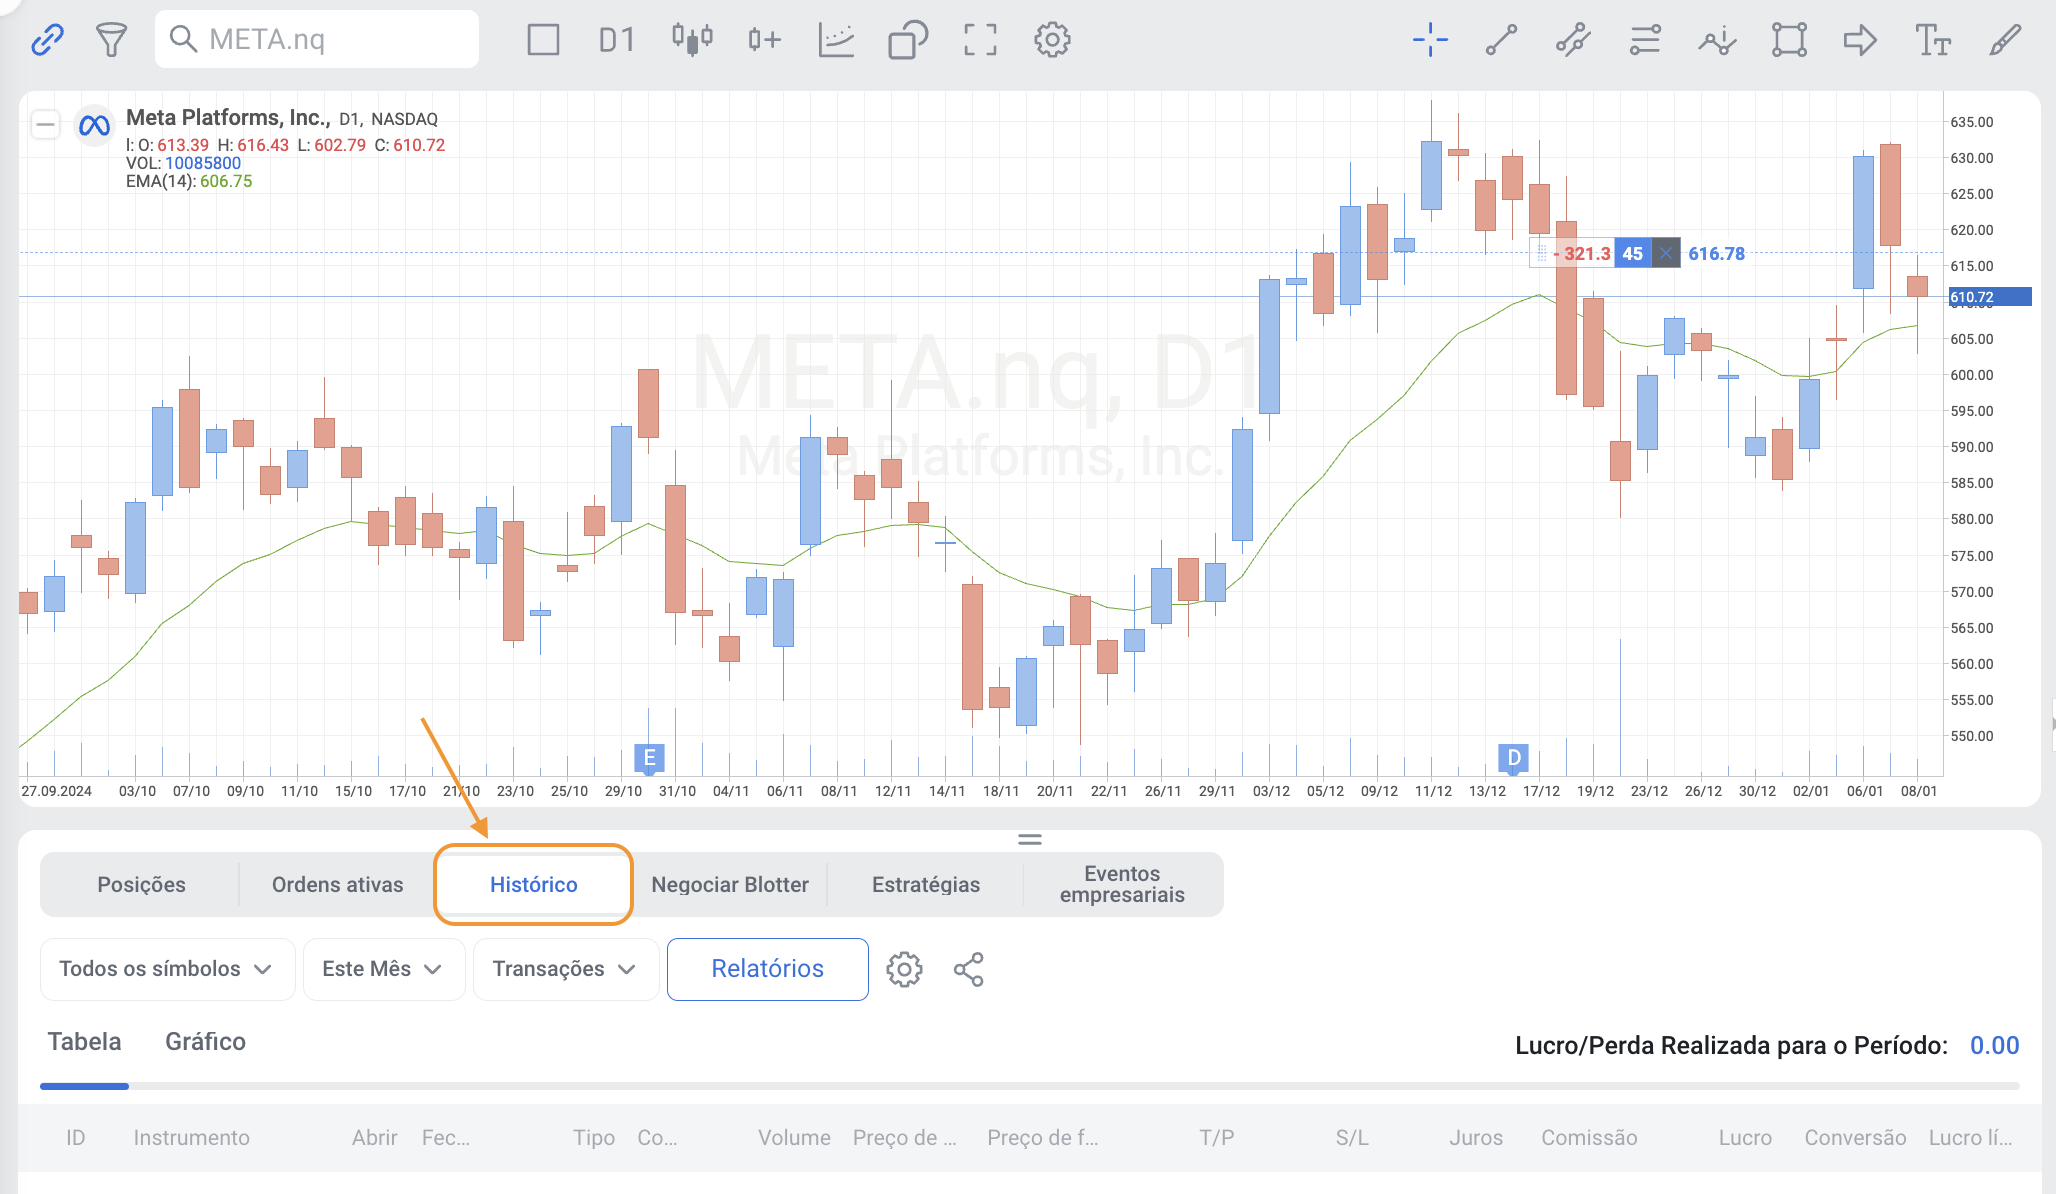Open chart type candlestick icon
The width and height of the screenshot is (2056, 1194).
pos(692,40)
